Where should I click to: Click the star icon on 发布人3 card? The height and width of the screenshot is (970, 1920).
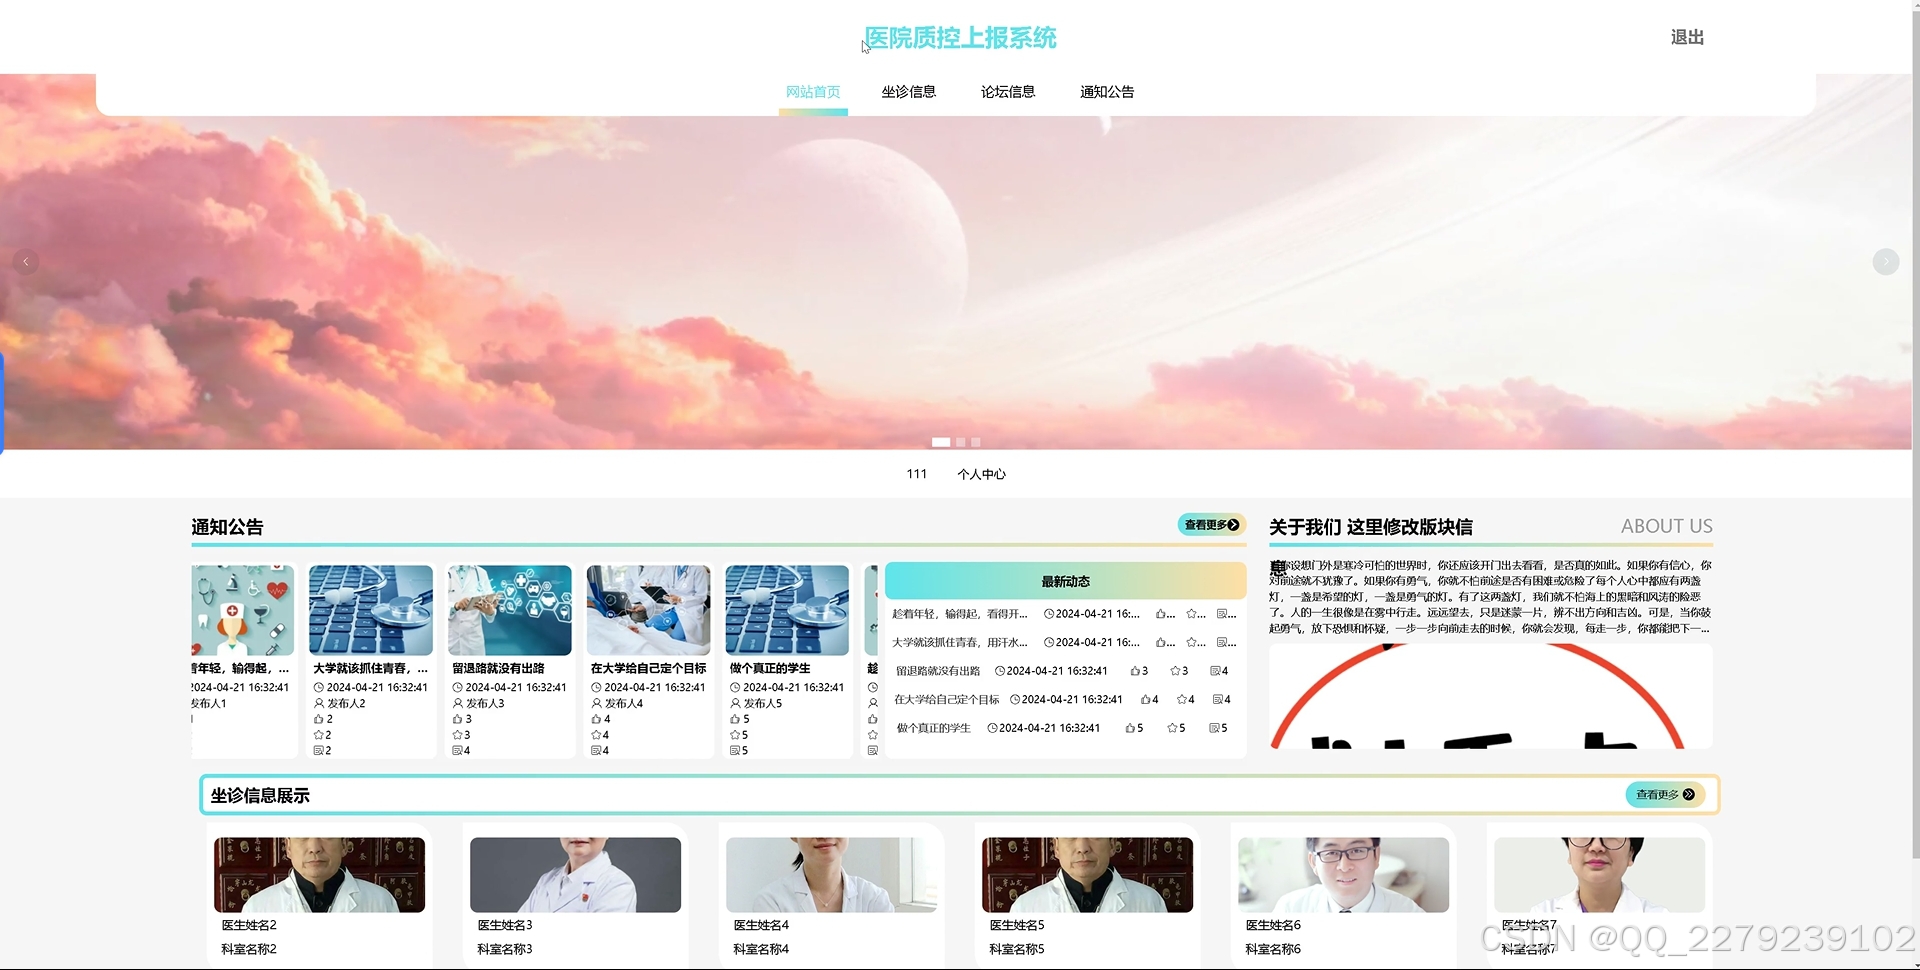pos(458,735)
